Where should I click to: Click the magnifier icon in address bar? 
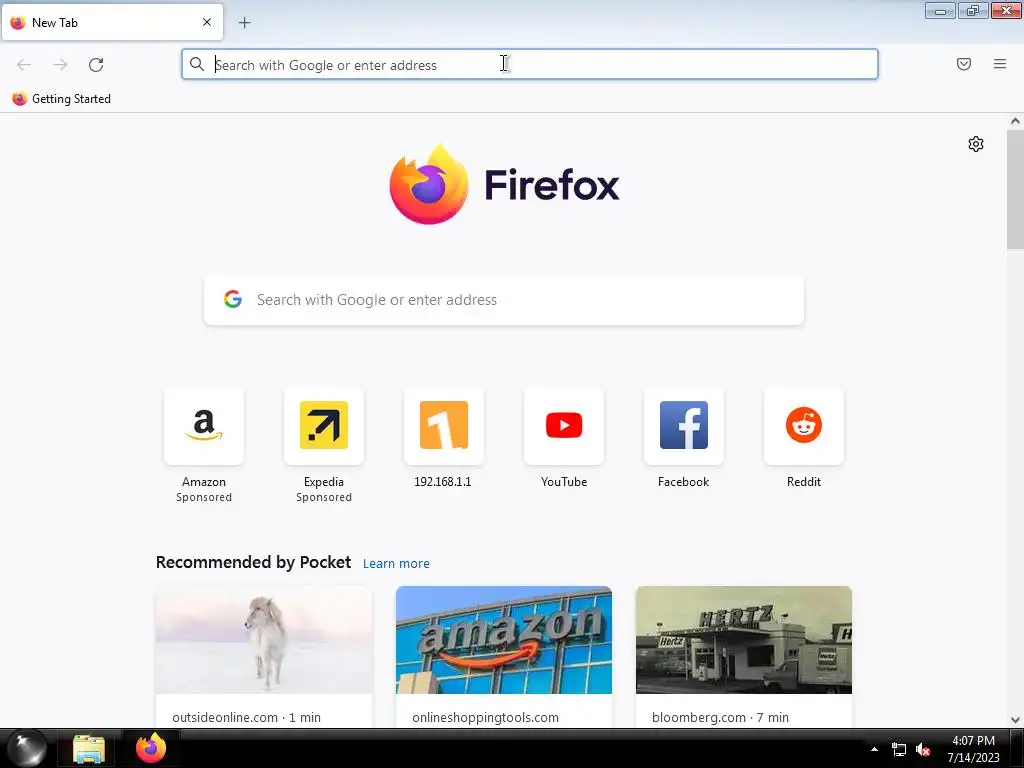[197, 64]
